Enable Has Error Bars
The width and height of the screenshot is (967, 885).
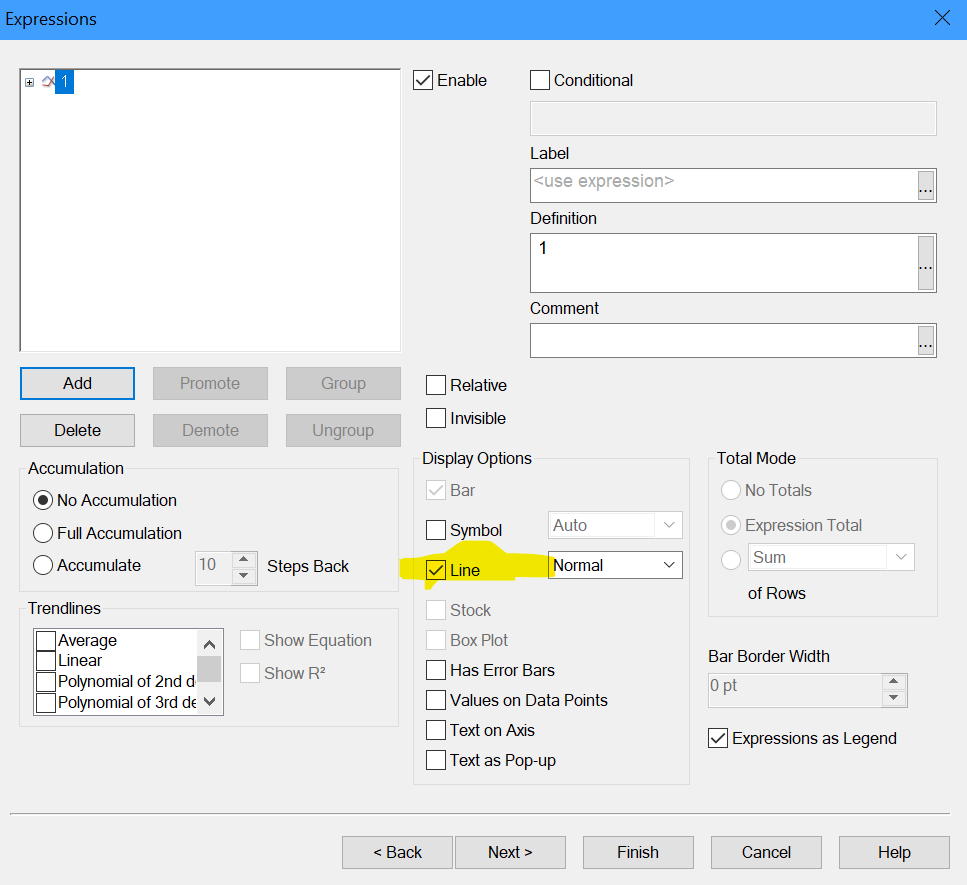tap(436, 670)
